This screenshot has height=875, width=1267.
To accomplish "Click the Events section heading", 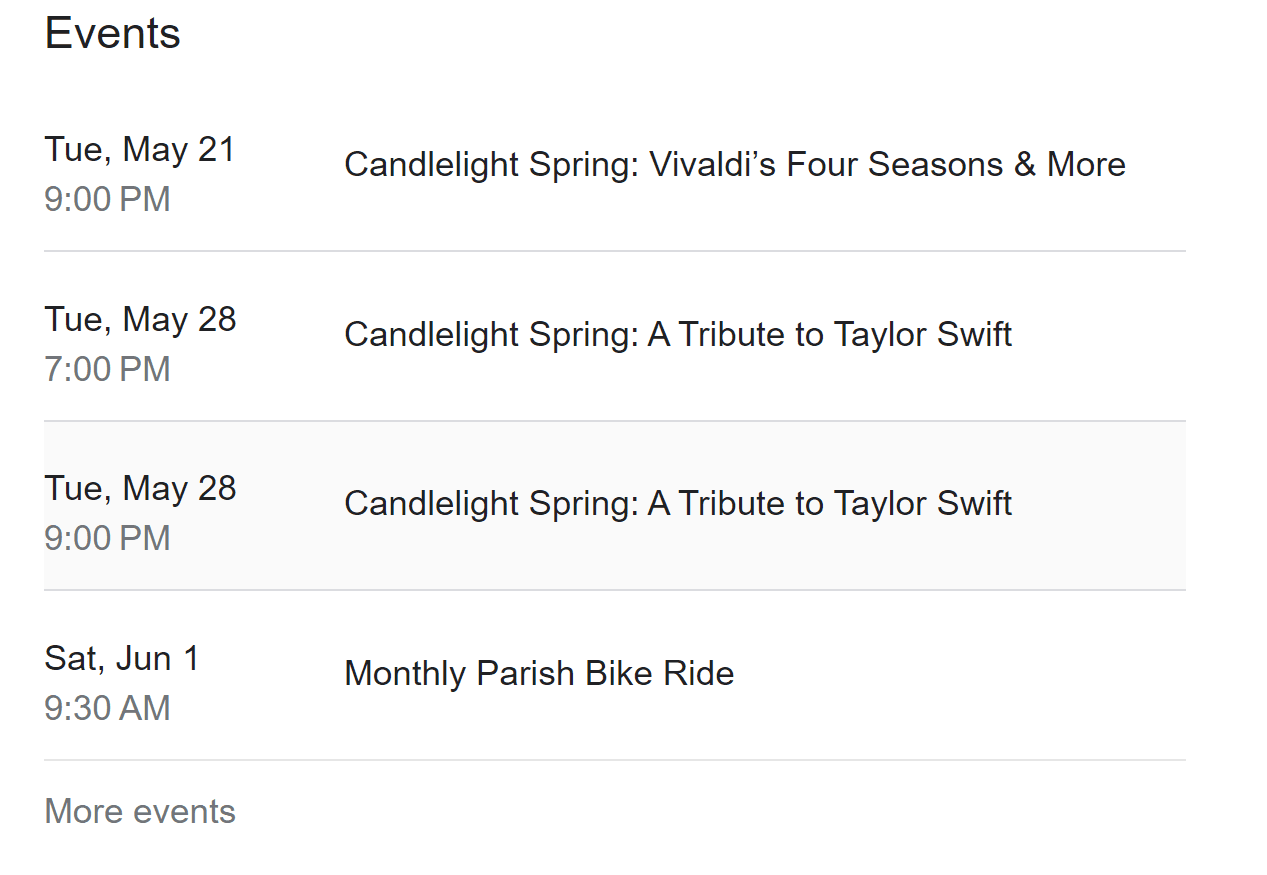I will point(112,33).
